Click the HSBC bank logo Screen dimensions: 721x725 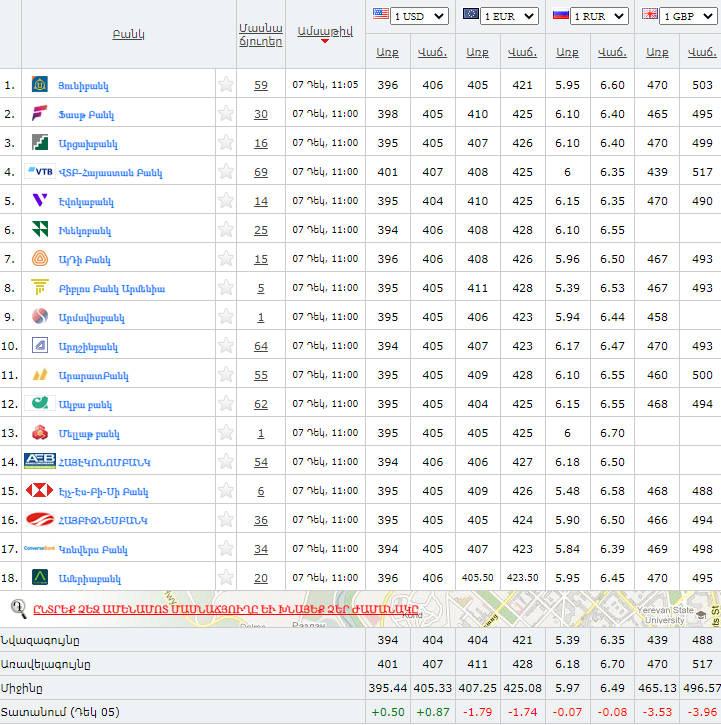pyautogui.click(x=40, y=490)
